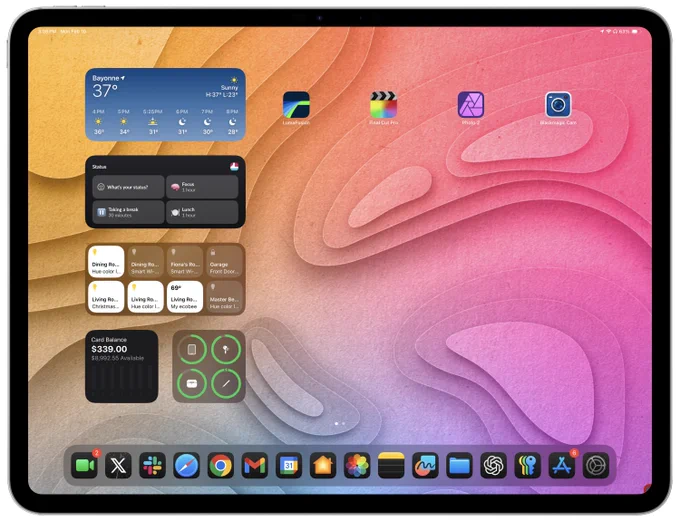Open the Photos app in dock
This screenshot has width=680, height=521.
point(357,465)
